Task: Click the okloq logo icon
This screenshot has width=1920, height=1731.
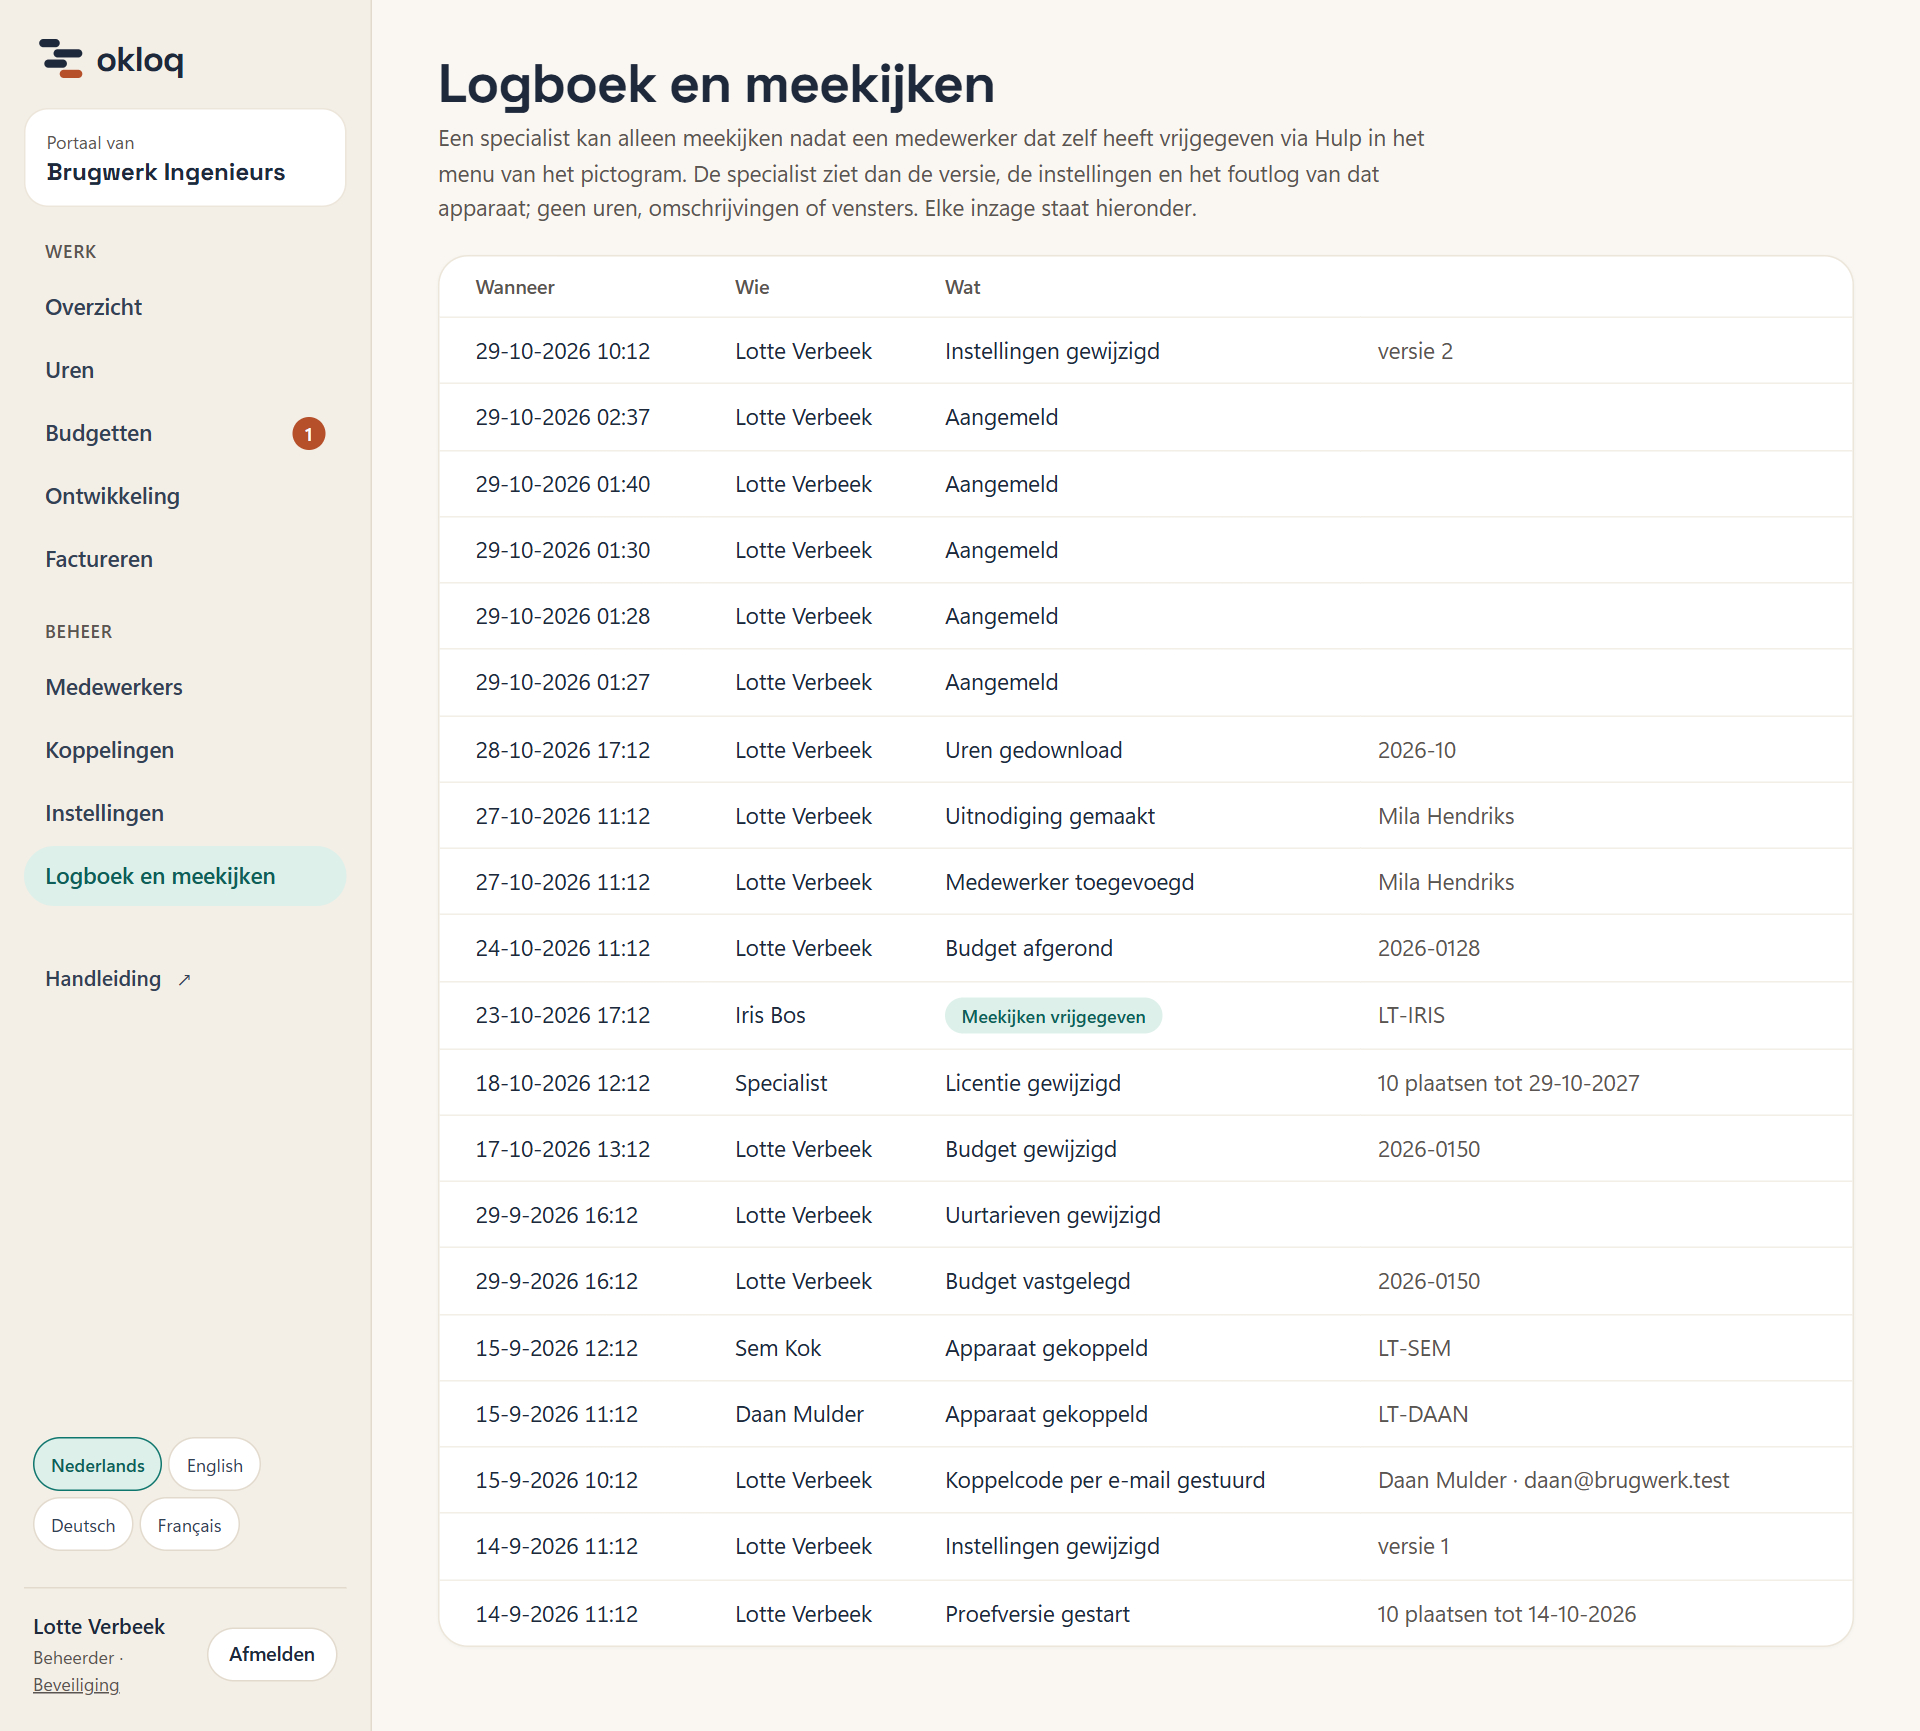Action: point(61,58)
